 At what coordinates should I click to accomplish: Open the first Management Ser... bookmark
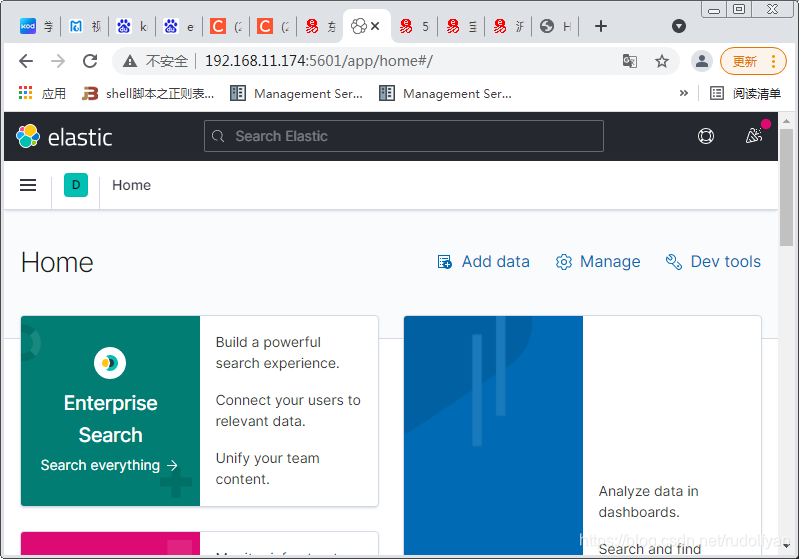point(296,93)
